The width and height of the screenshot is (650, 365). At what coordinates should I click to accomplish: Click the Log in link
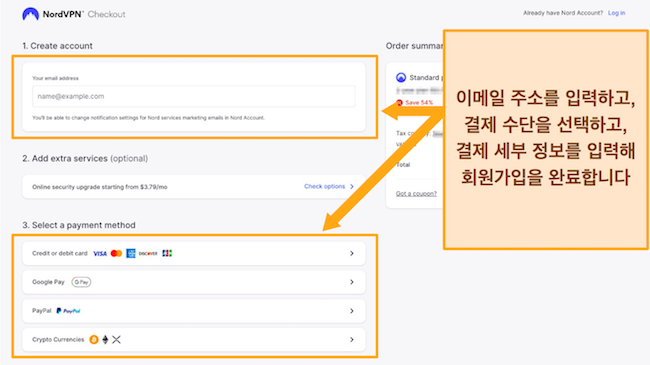[x=616, y=13]
